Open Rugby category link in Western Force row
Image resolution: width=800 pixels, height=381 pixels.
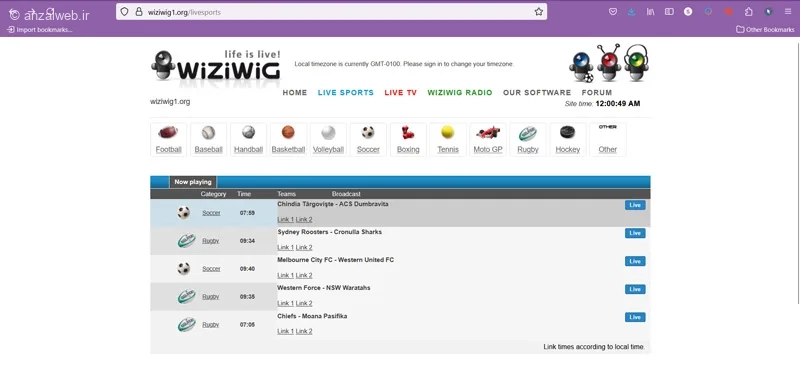(x=210, y=297)
